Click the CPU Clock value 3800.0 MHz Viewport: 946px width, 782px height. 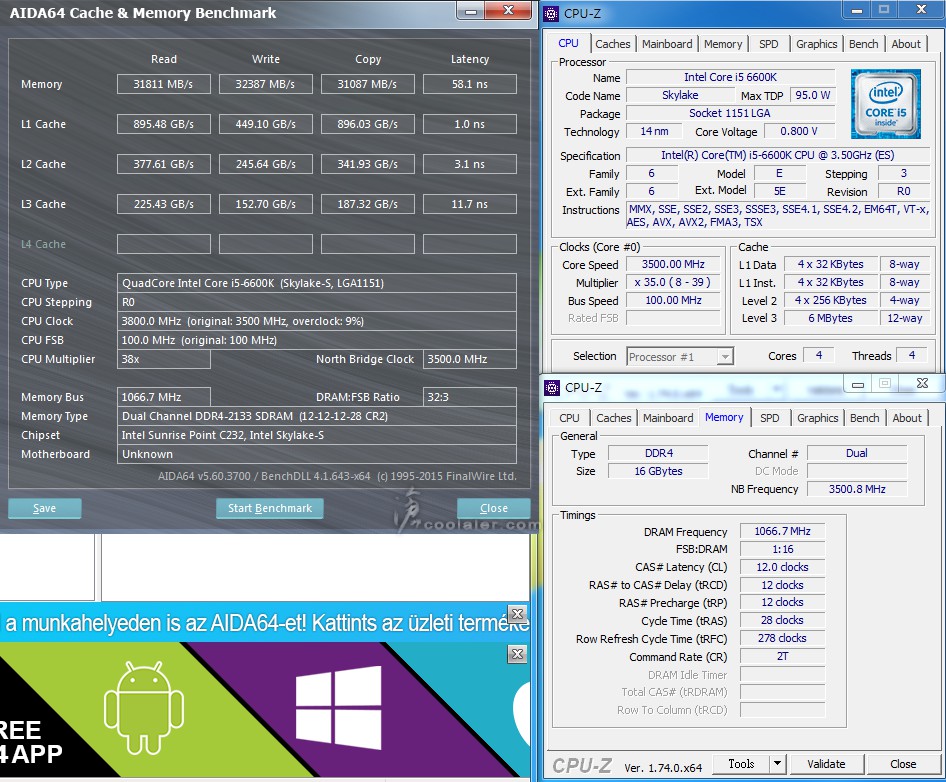coord(317,321)
